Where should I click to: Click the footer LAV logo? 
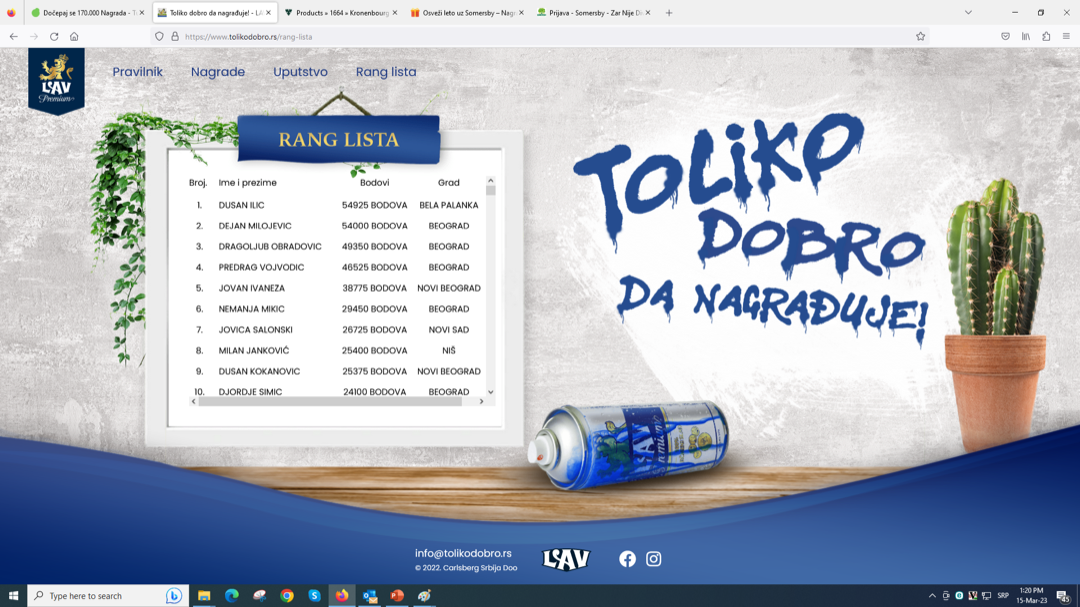coord(566,559)
